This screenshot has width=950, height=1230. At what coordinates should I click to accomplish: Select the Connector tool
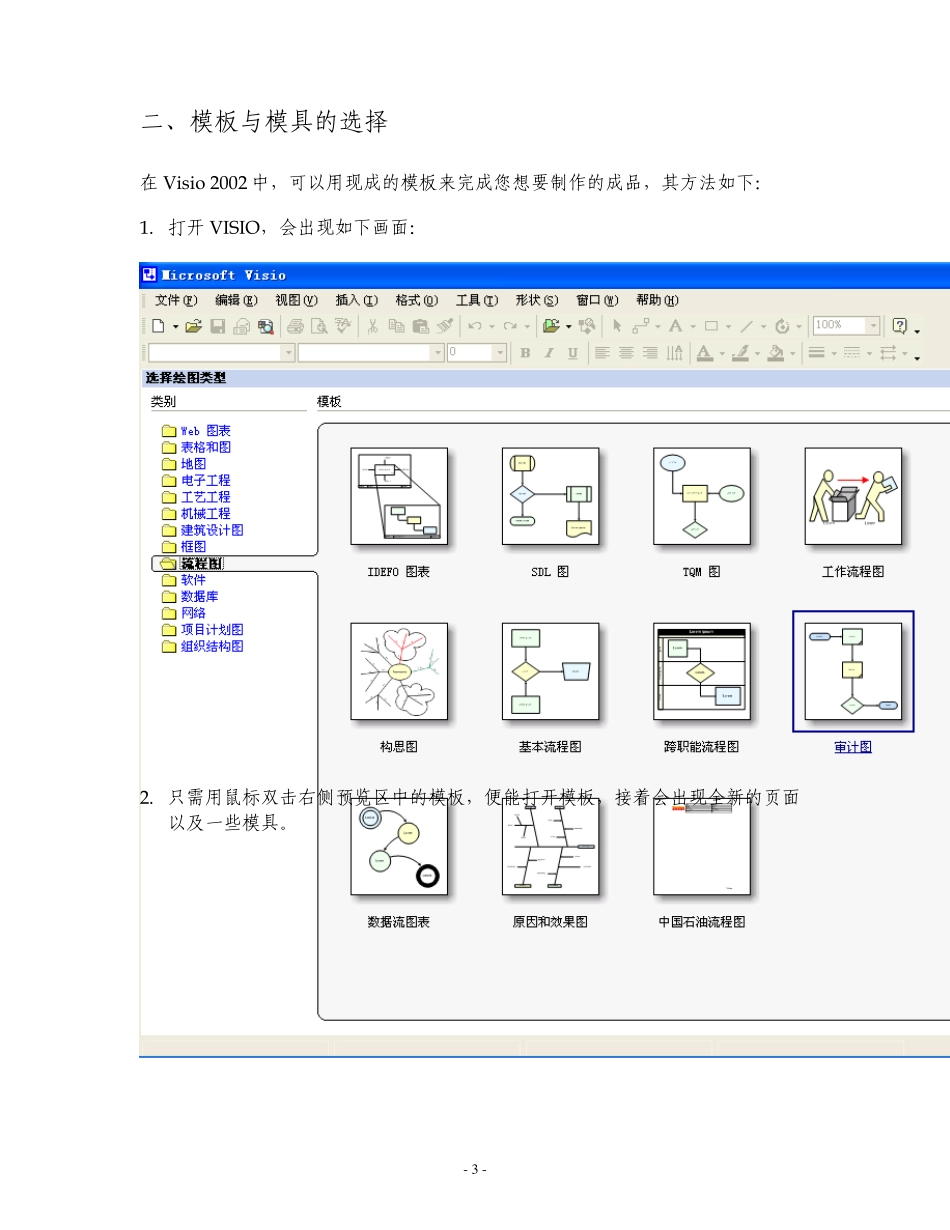pyautogui.click(x=641, y=326)
